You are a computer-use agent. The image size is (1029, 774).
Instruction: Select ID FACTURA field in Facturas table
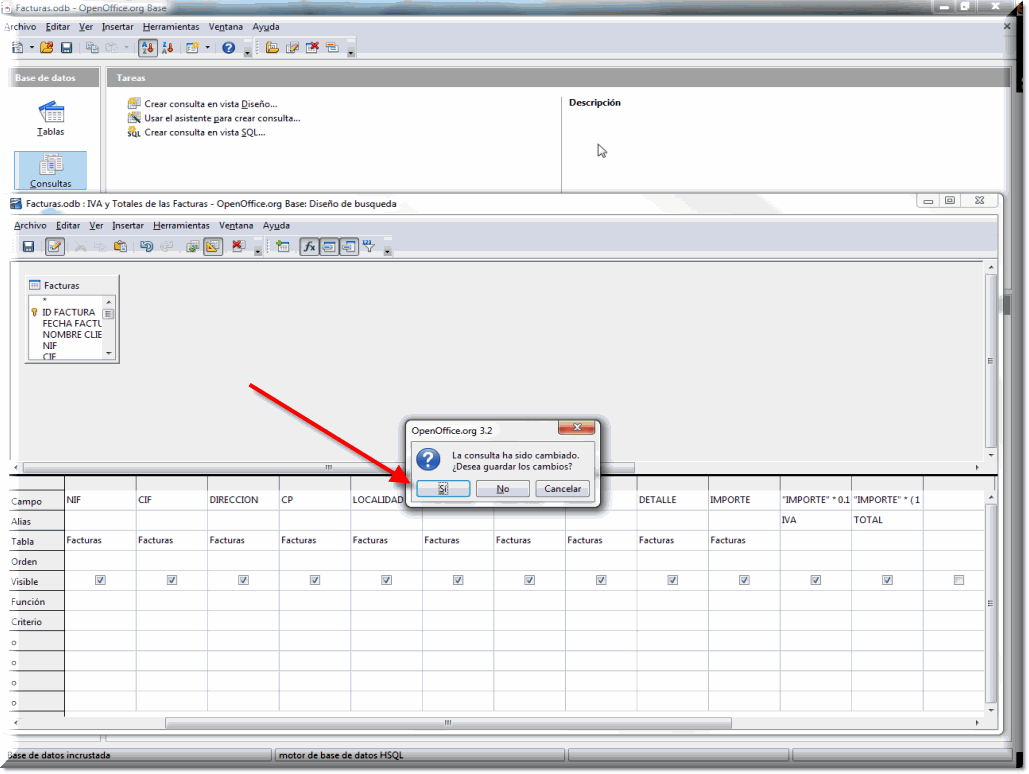pos(68,312)
